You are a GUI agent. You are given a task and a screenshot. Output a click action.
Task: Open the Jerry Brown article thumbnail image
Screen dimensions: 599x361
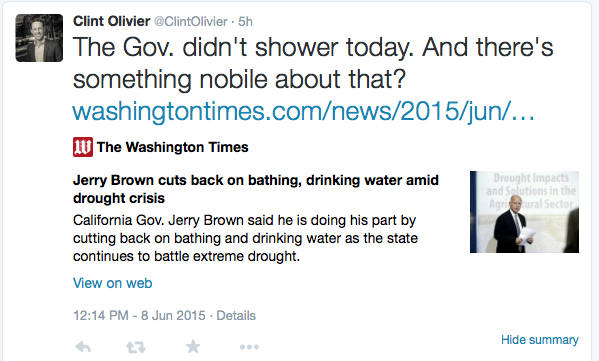coord(524,212)
